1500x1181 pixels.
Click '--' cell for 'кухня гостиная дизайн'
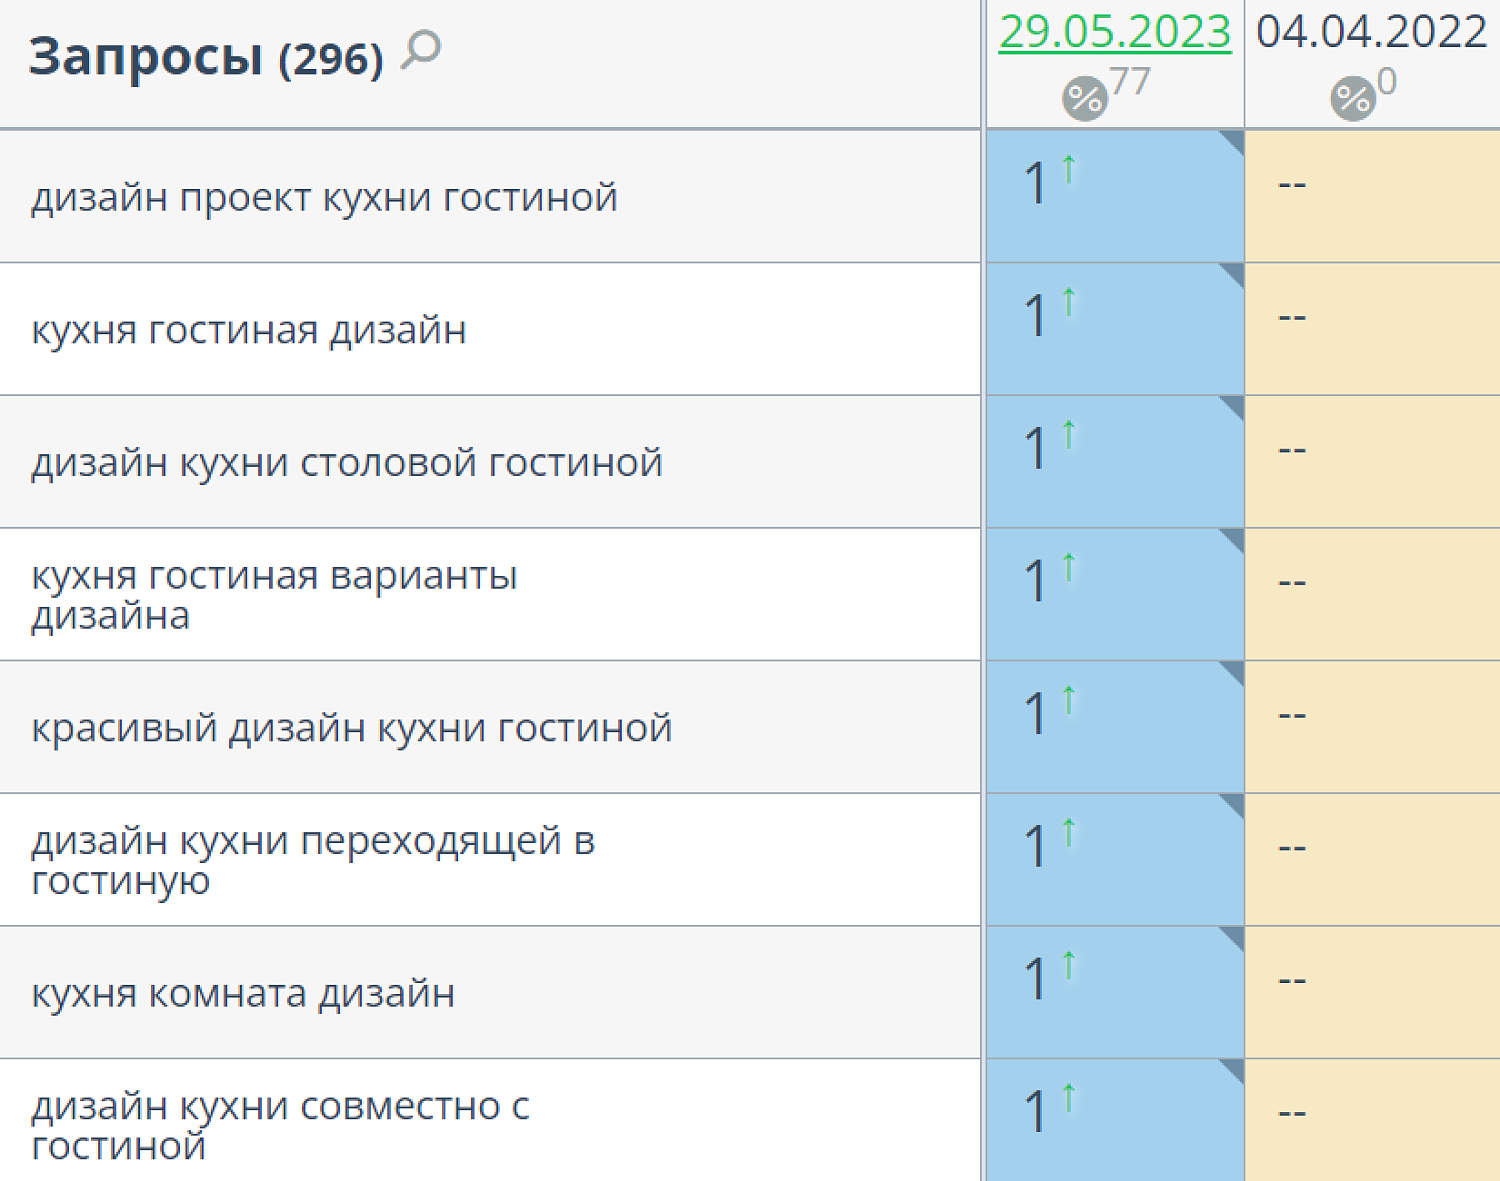pos(1372,329)
